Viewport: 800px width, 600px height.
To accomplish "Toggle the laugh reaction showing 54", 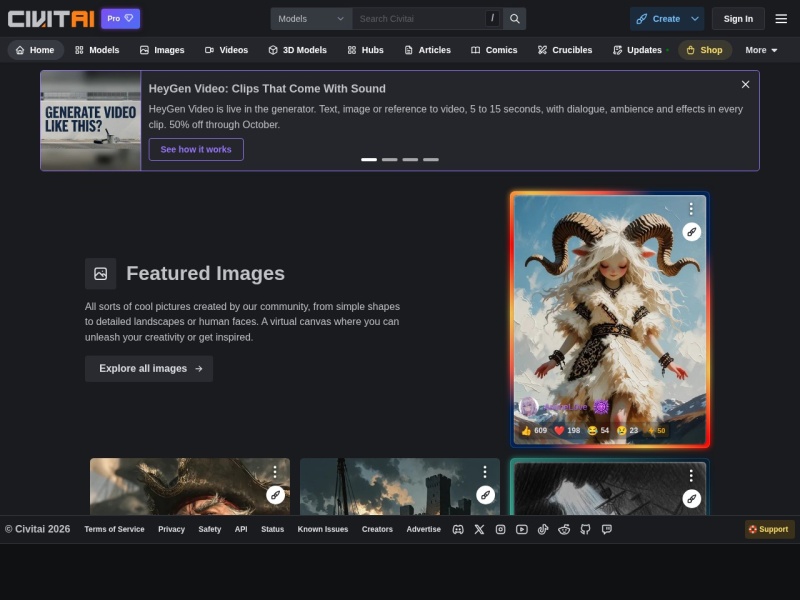I will (x=598, y=431).
